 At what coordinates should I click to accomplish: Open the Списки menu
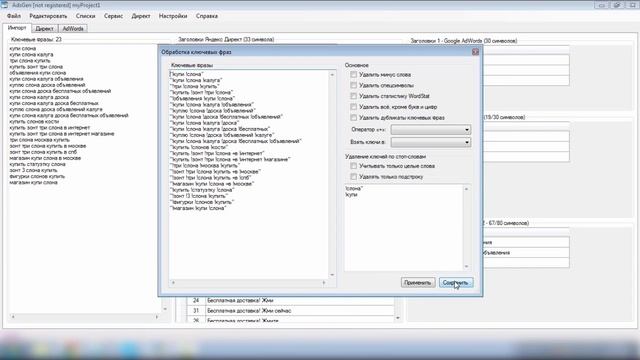coord(86,16)
